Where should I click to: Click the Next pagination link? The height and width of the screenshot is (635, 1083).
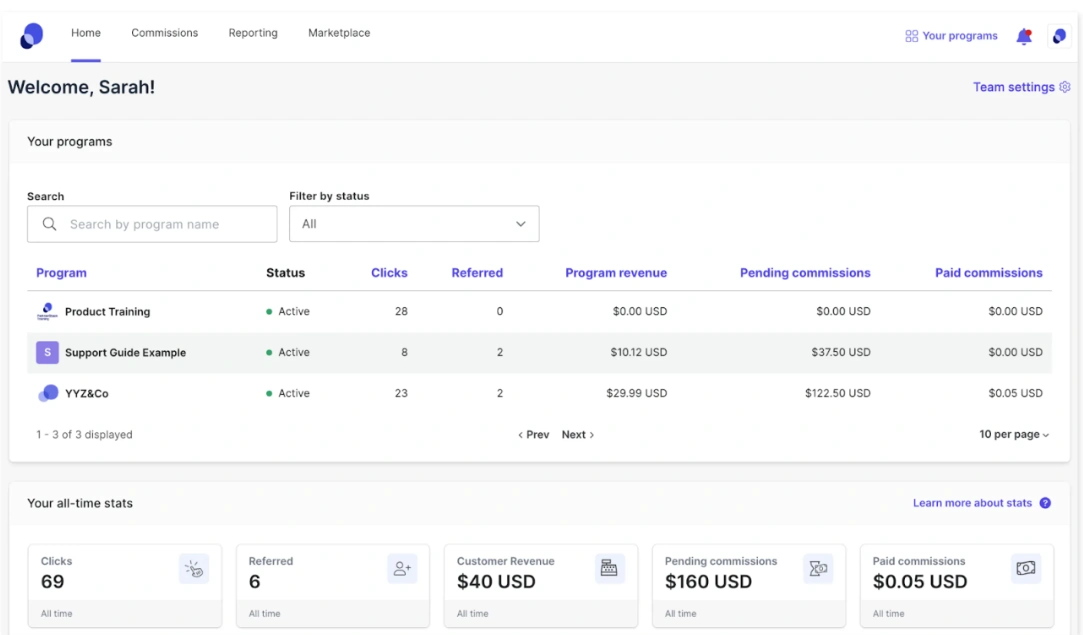coord(578,434)
